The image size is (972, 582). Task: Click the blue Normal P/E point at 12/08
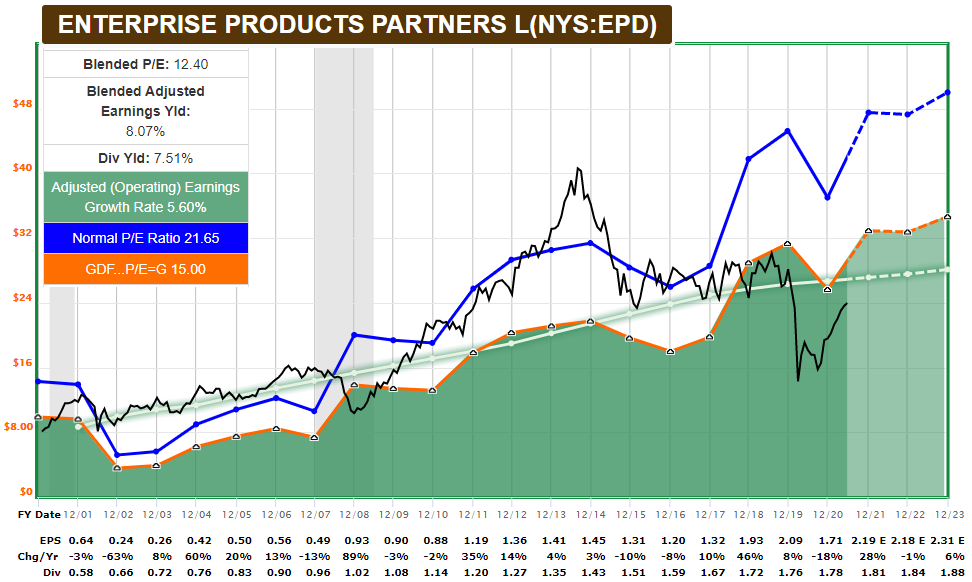point(354,335)
